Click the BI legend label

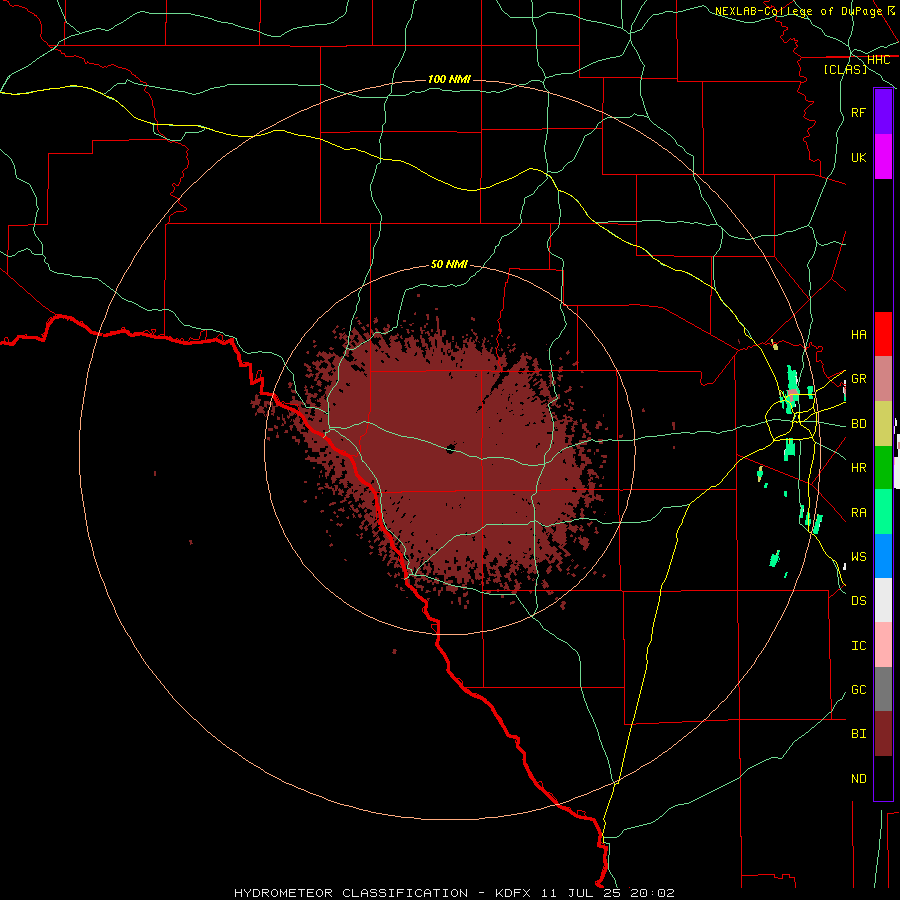click(858, 734)
